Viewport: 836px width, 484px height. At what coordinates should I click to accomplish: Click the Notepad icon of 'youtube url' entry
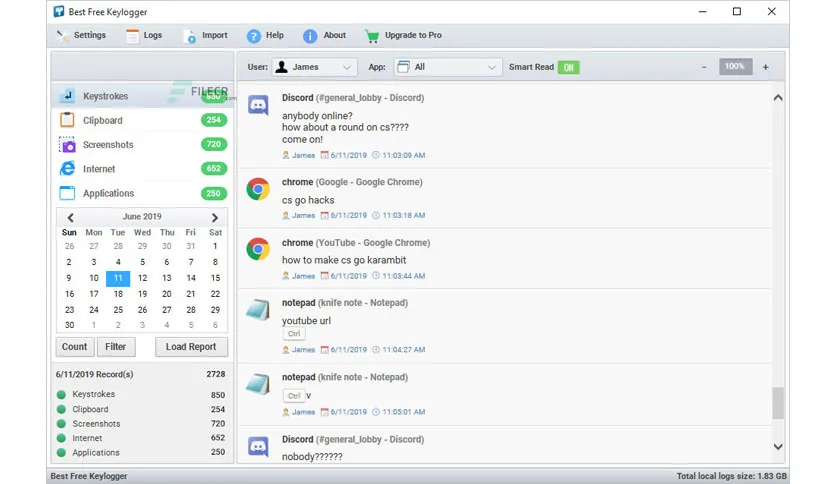[258, 310]
